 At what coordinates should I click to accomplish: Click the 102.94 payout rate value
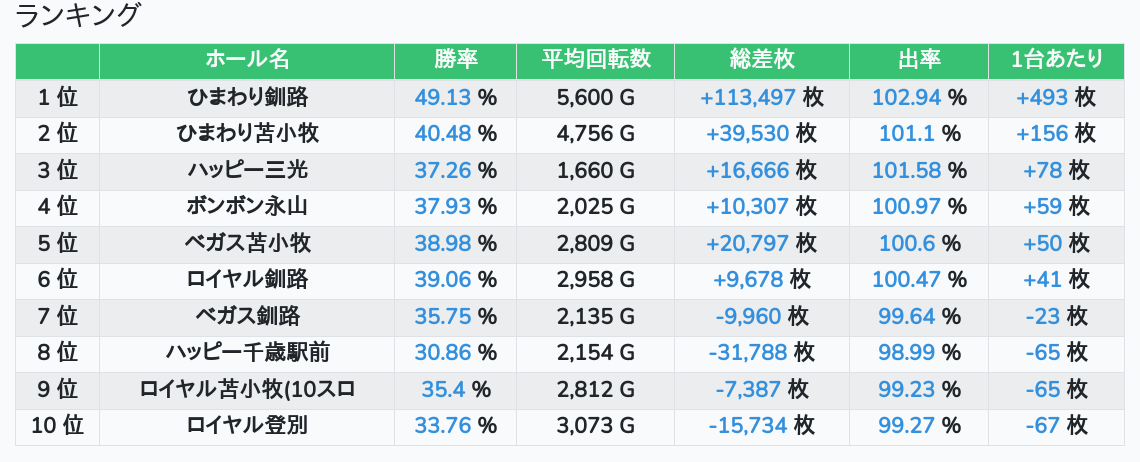click(x=907, y=98)
